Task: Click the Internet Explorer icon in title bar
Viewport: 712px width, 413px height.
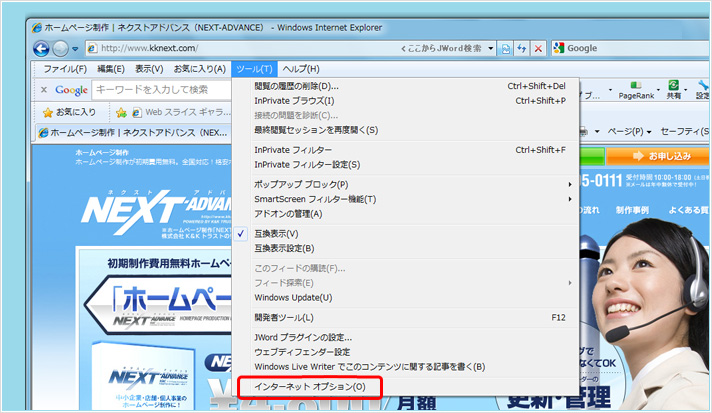Action: click(37, 28)
